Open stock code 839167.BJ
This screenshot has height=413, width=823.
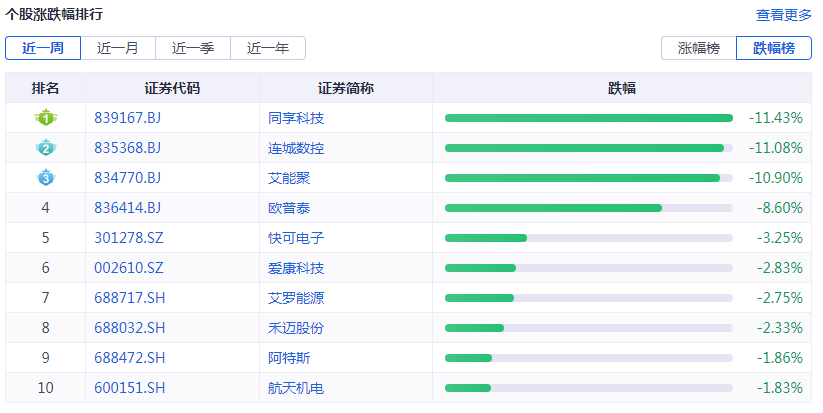pyautogui.click(x=127, y=118)
